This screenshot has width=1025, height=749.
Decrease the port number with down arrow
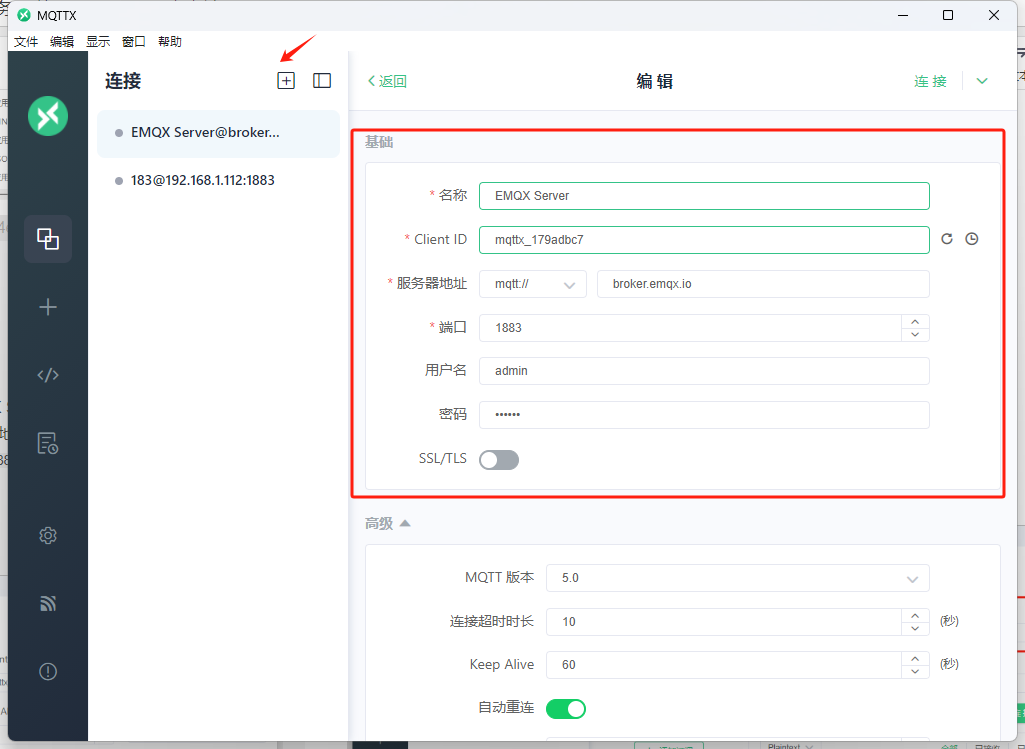[915, 335]
